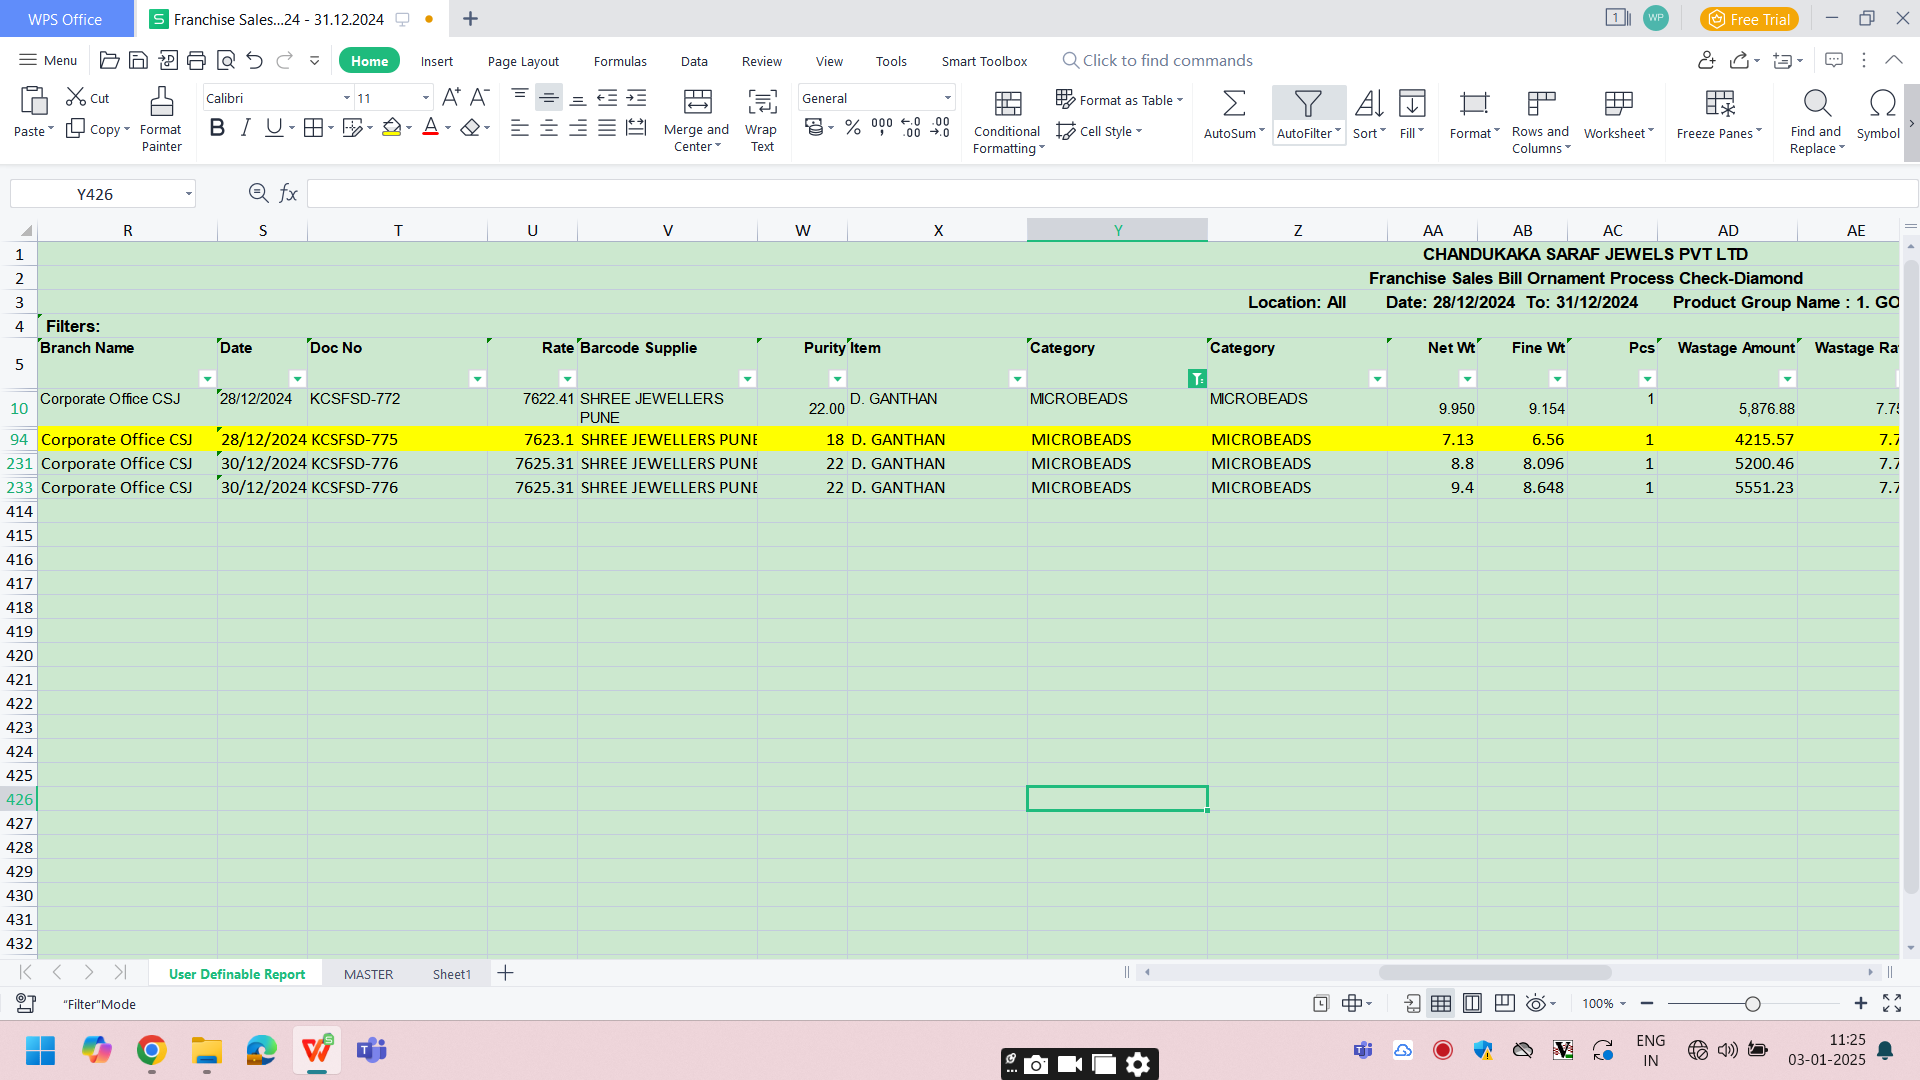1920x1080 pixels.
Task: Toggle Underline formatting
Action: [x=273, y=127]
